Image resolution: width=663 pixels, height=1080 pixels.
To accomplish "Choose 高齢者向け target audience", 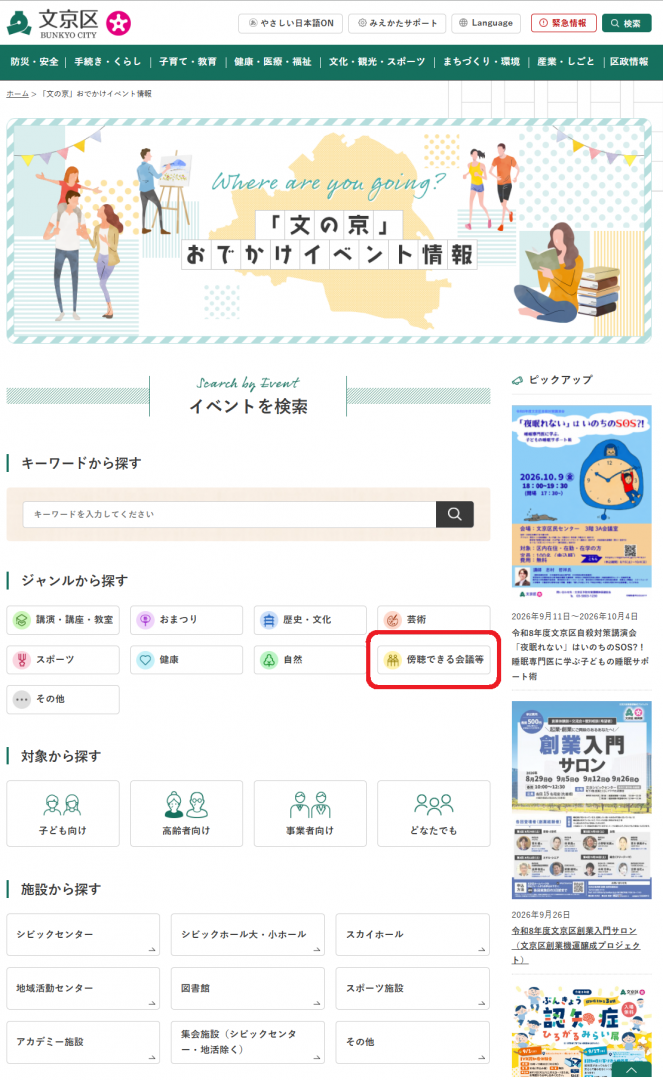I will 187,813.
